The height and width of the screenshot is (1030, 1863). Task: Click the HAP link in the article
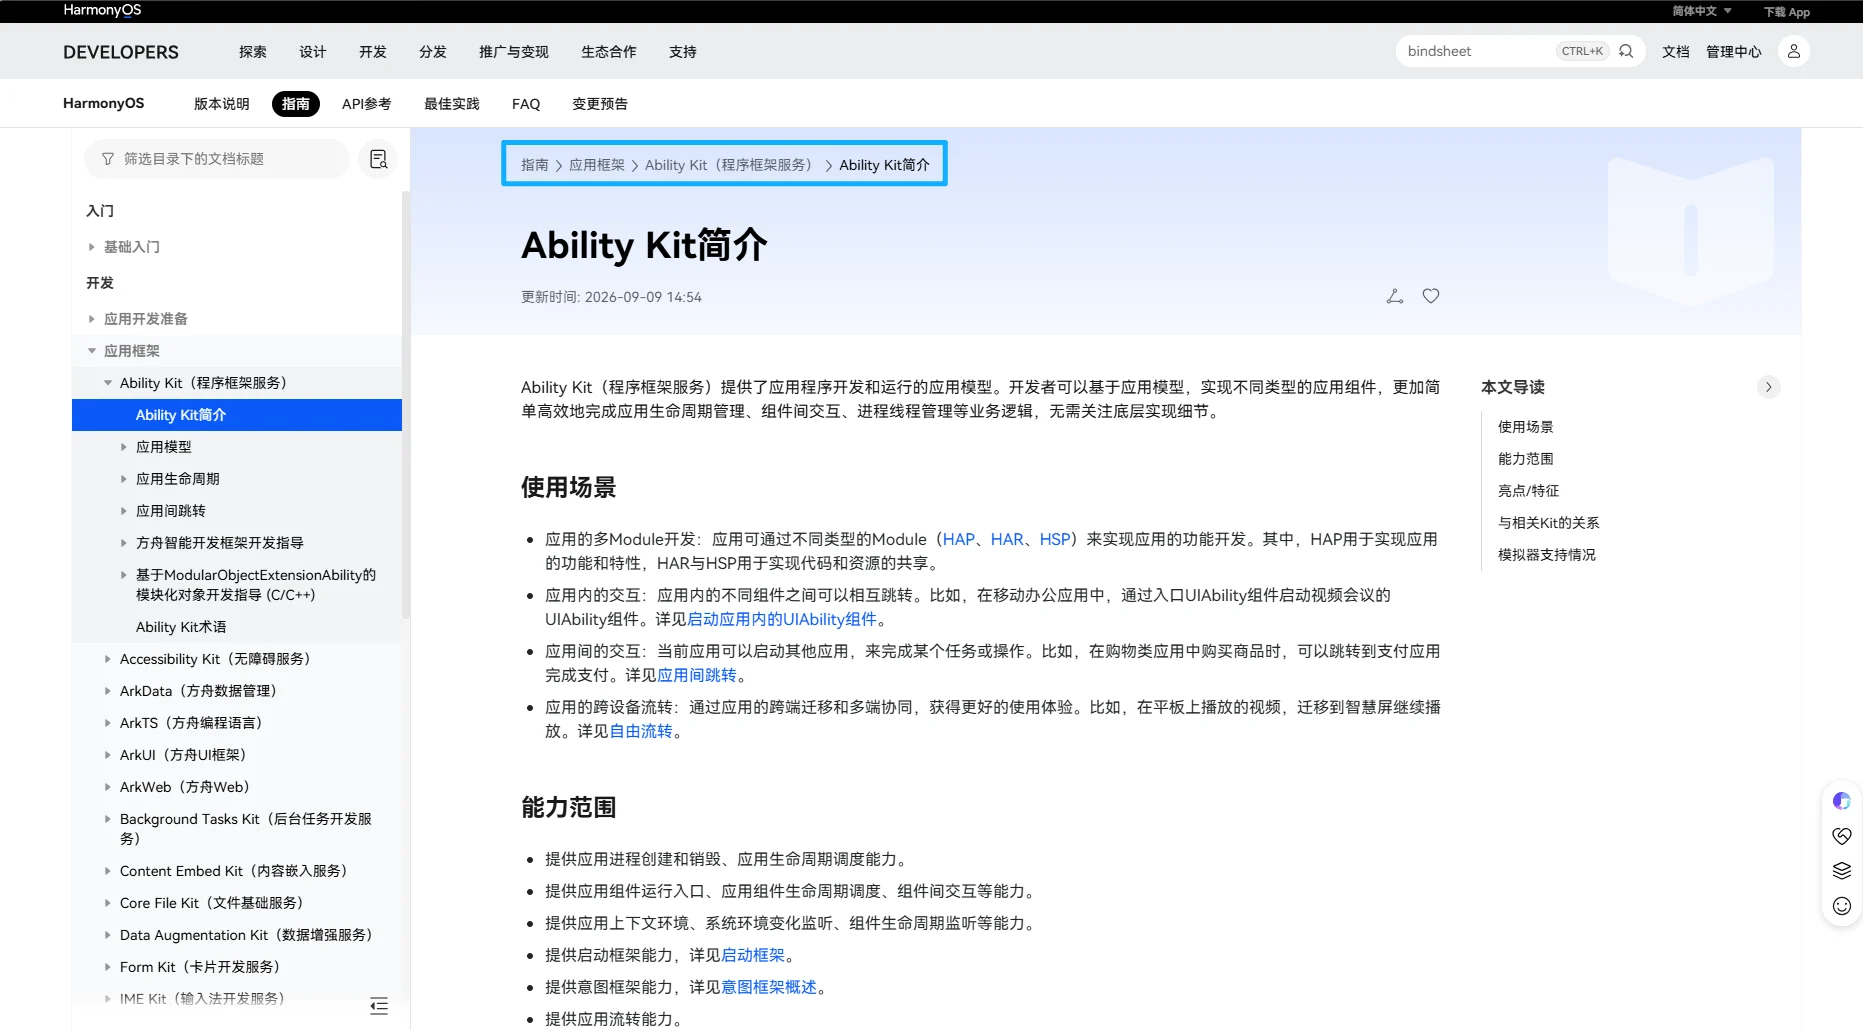[959, 539]
